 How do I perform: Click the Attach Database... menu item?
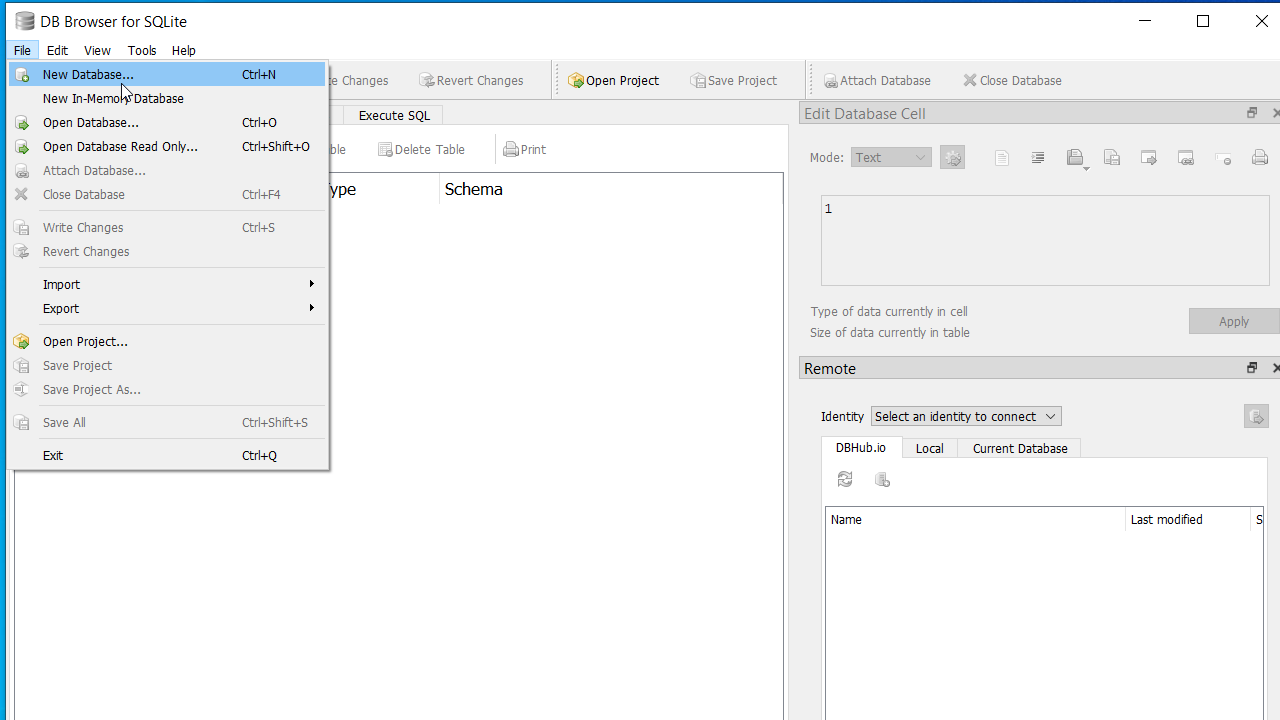[x=167, y=170]
